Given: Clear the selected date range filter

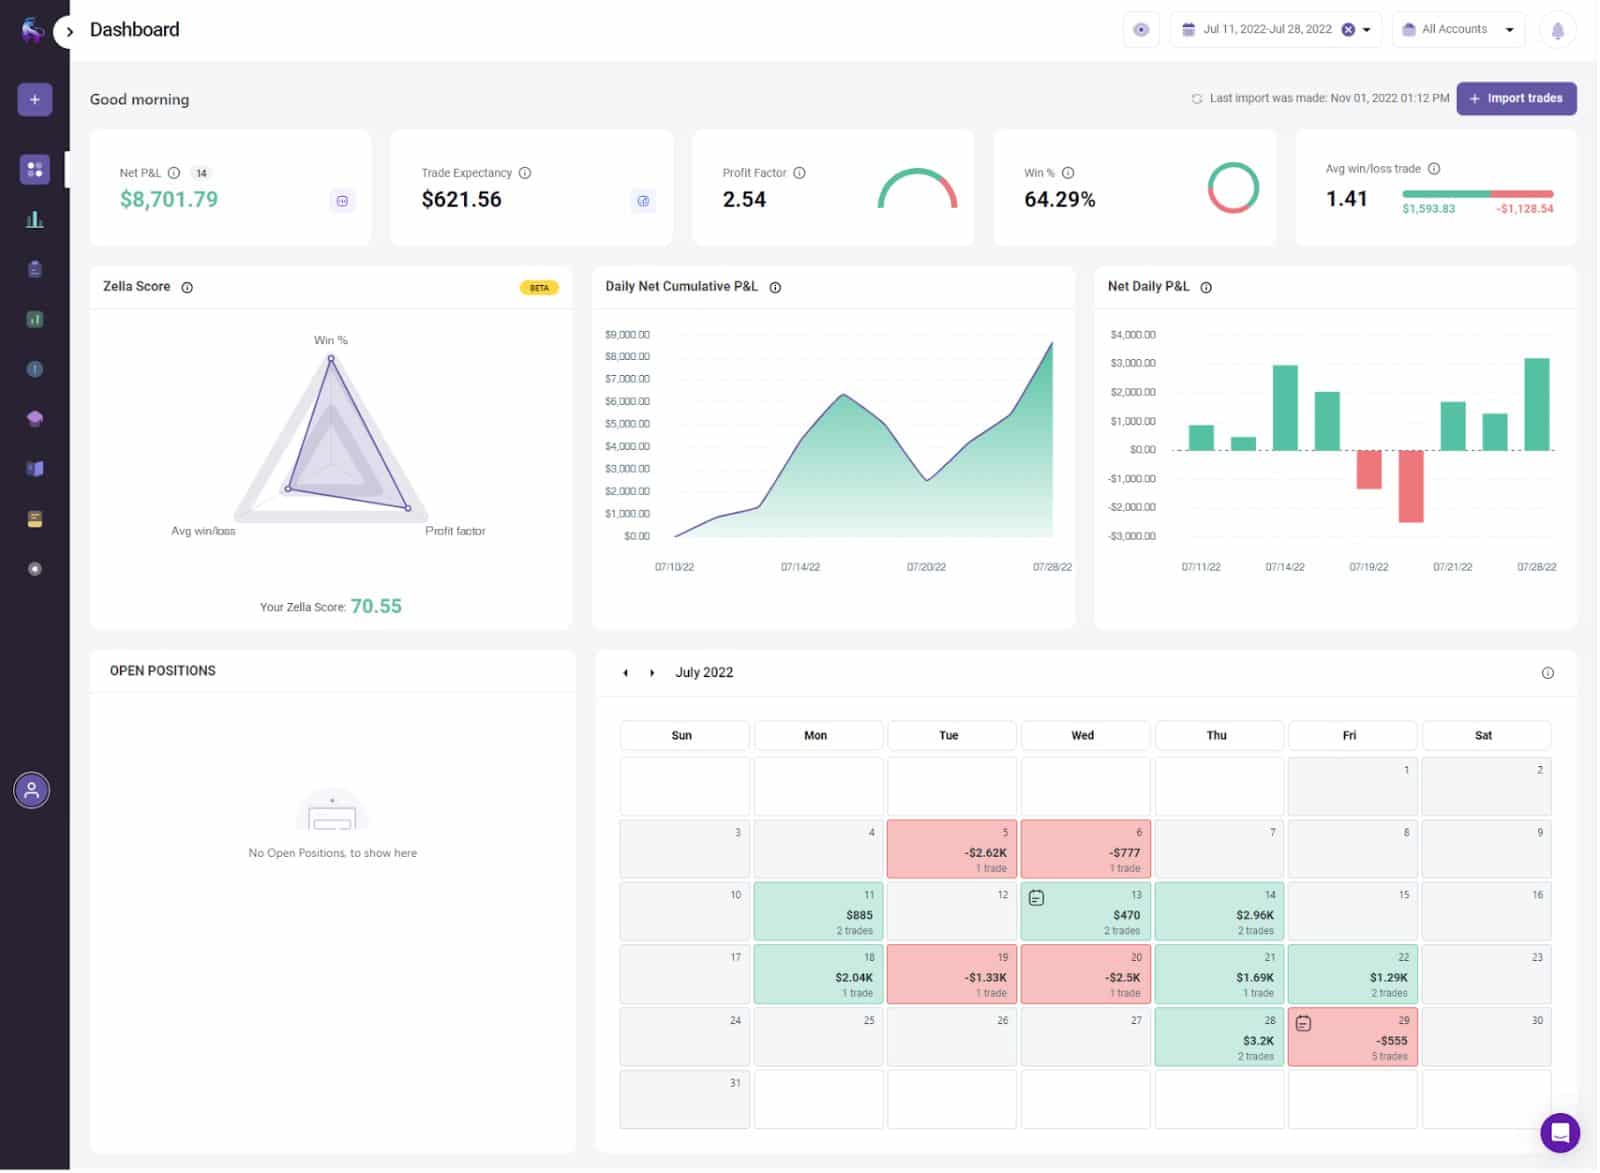Looking at the screenshot, I should [1350, 30].
